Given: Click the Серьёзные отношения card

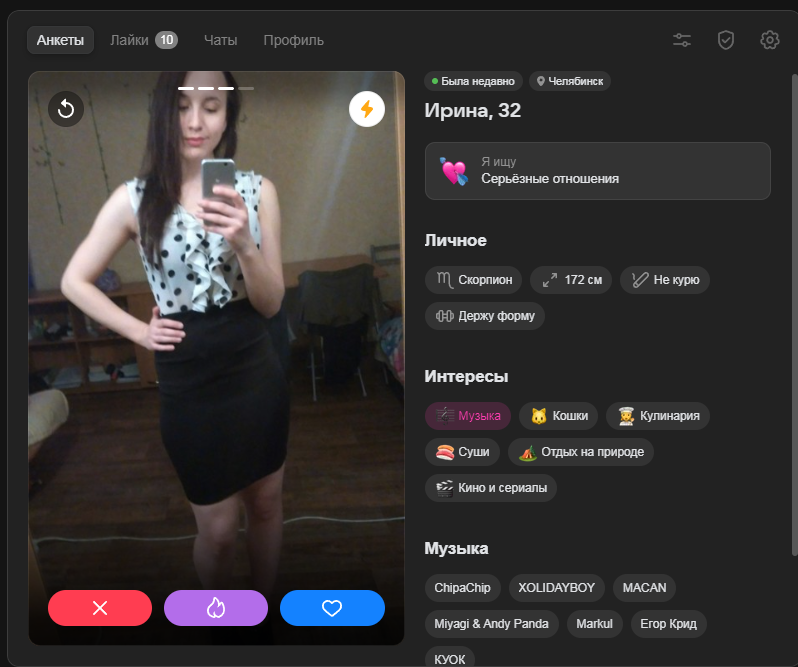Looking at the screenshot, I should pos(597,170).
